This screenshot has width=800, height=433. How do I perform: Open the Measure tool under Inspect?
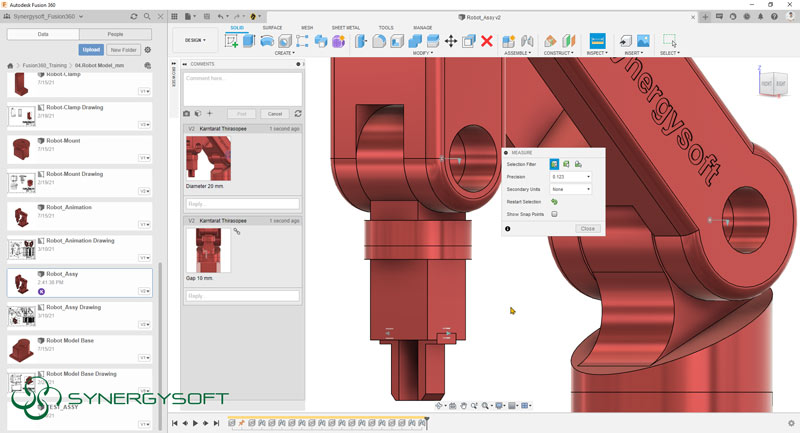click(597, 41)
